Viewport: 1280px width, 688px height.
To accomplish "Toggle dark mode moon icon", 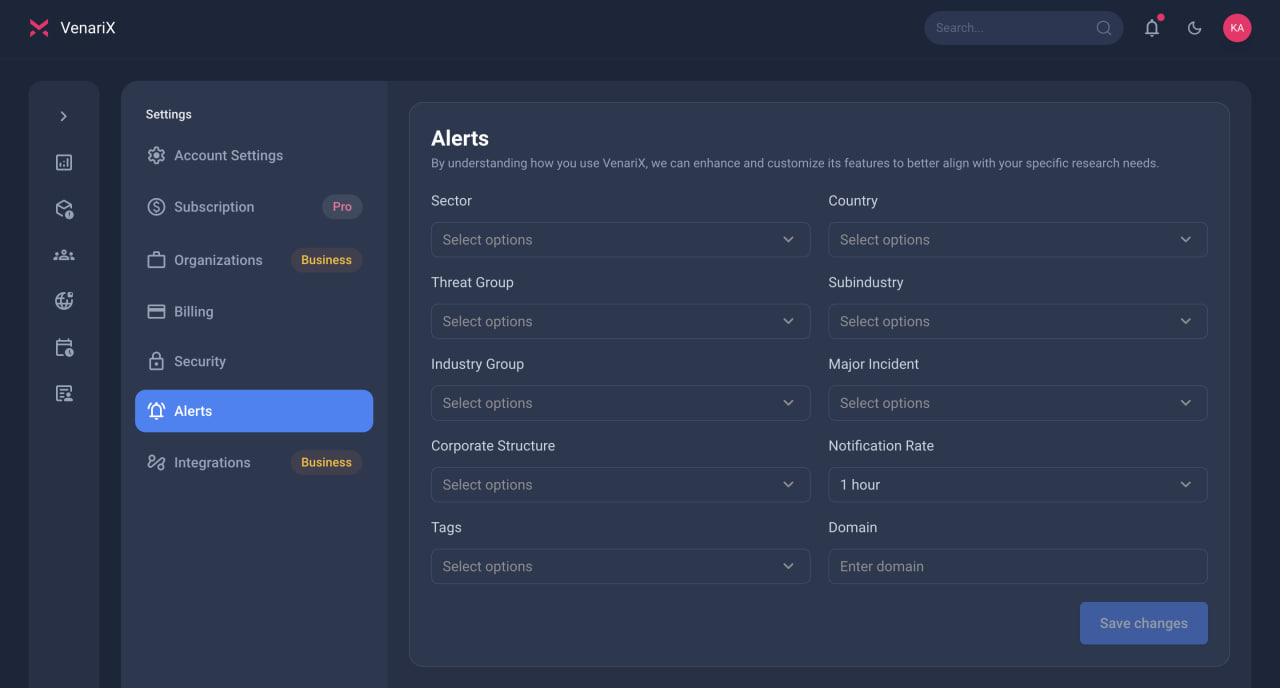I will (x=1194, y=28).
